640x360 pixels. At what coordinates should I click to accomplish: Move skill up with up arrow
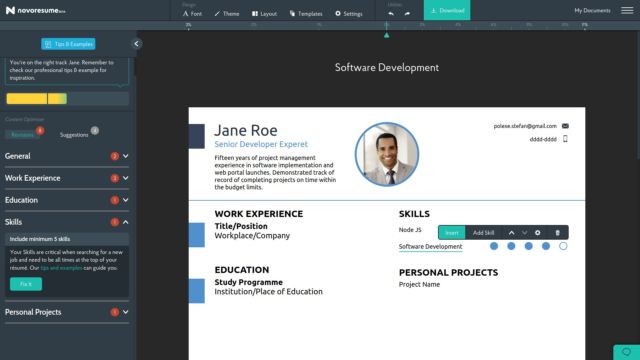(x=511, y=233)
